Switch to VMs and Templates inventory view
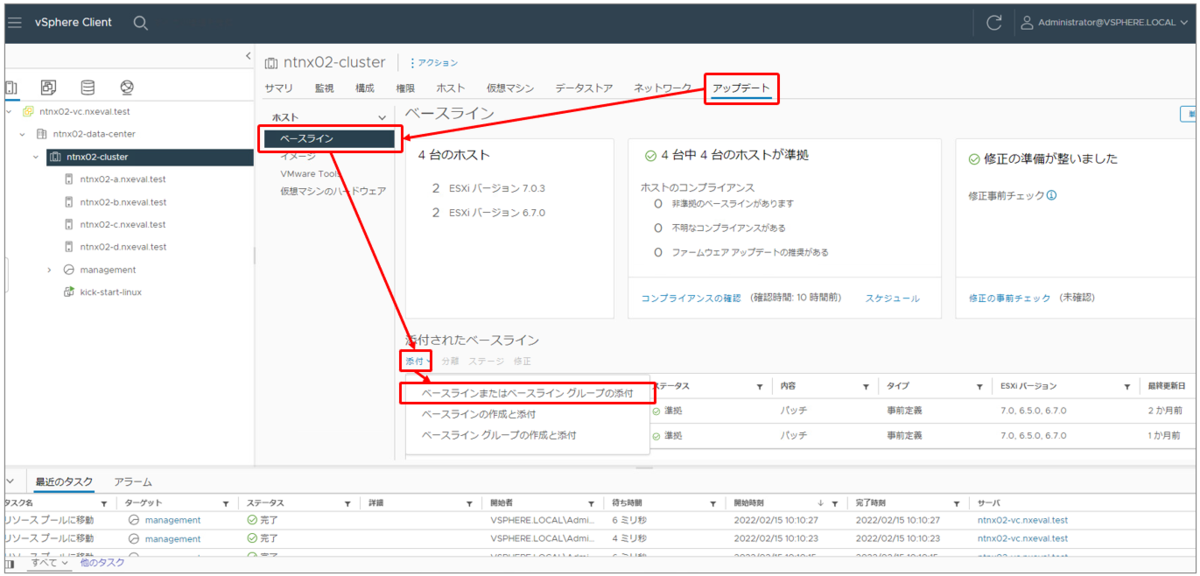 49,88
